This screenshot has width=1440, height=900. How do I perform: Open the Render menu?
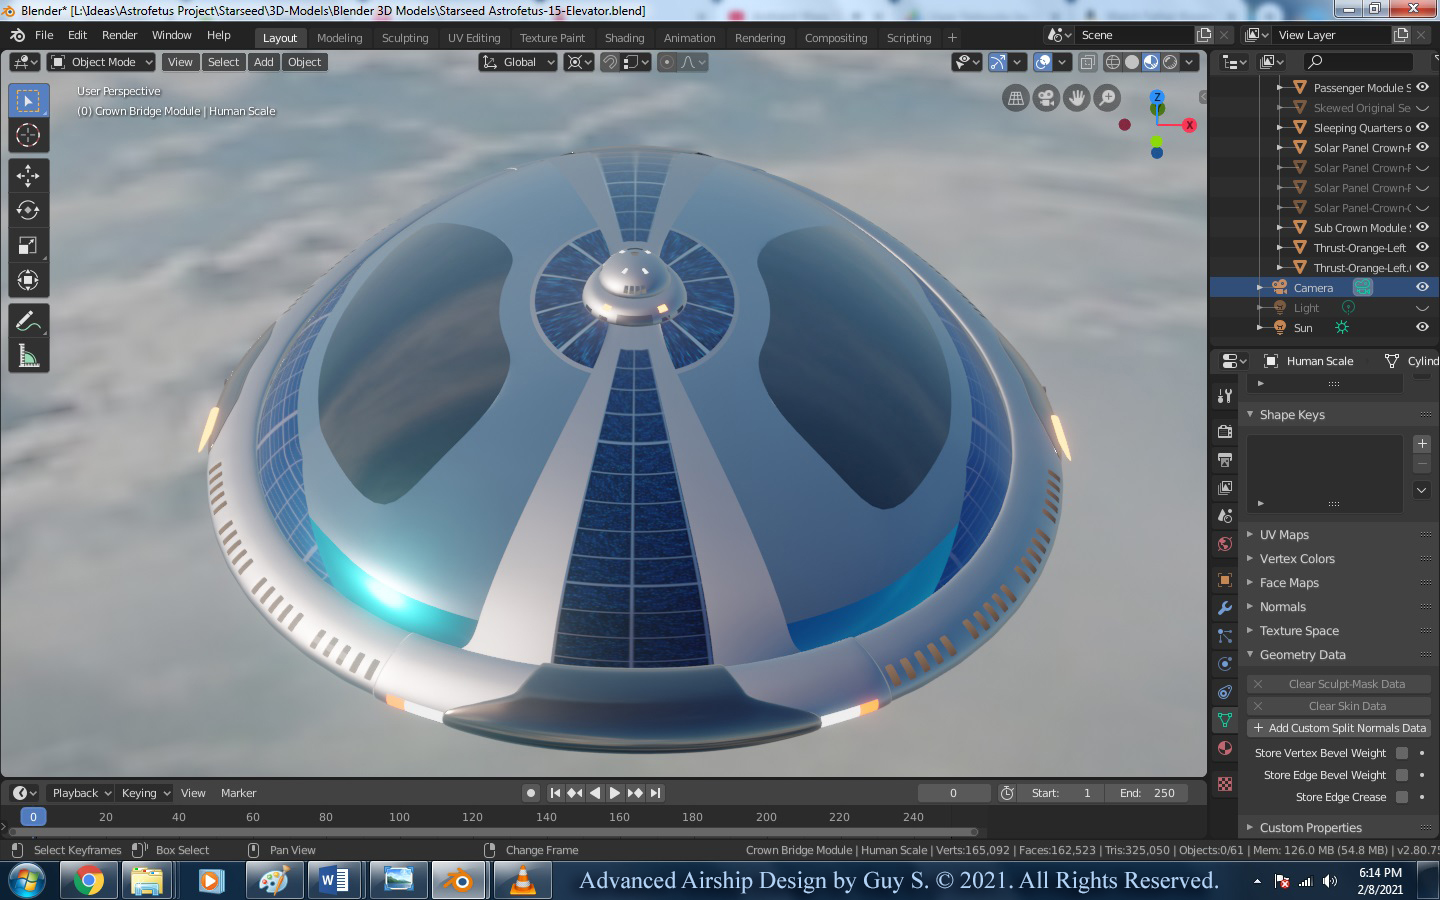[119, 35]
